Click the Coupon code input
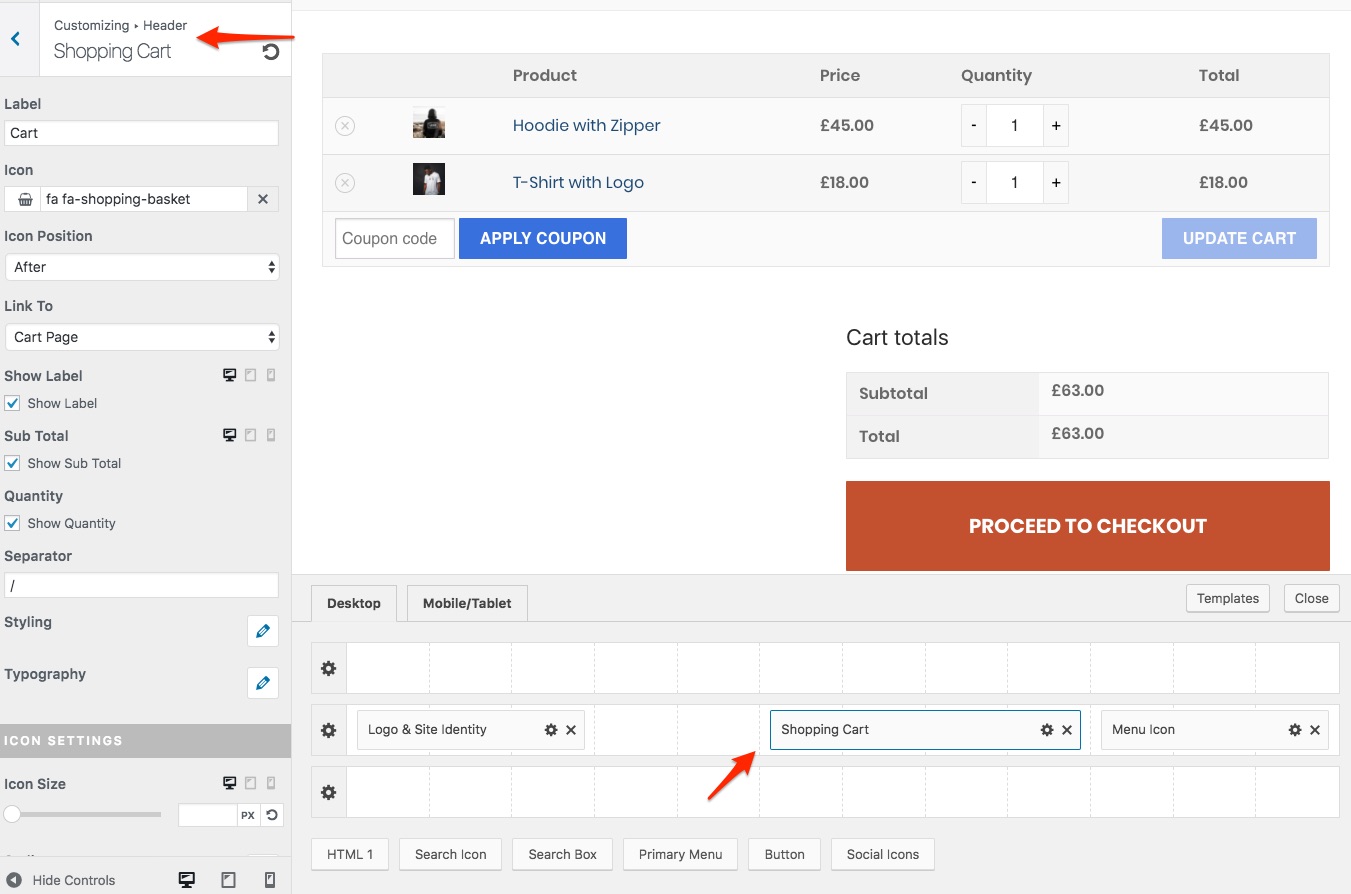 pos(395,239)
